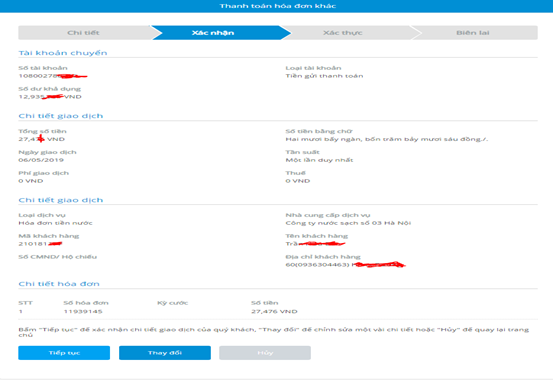This screenshot has height=380, width=553.
Task: Click the Tiền gửi thanh toán value
Action: 324,76
